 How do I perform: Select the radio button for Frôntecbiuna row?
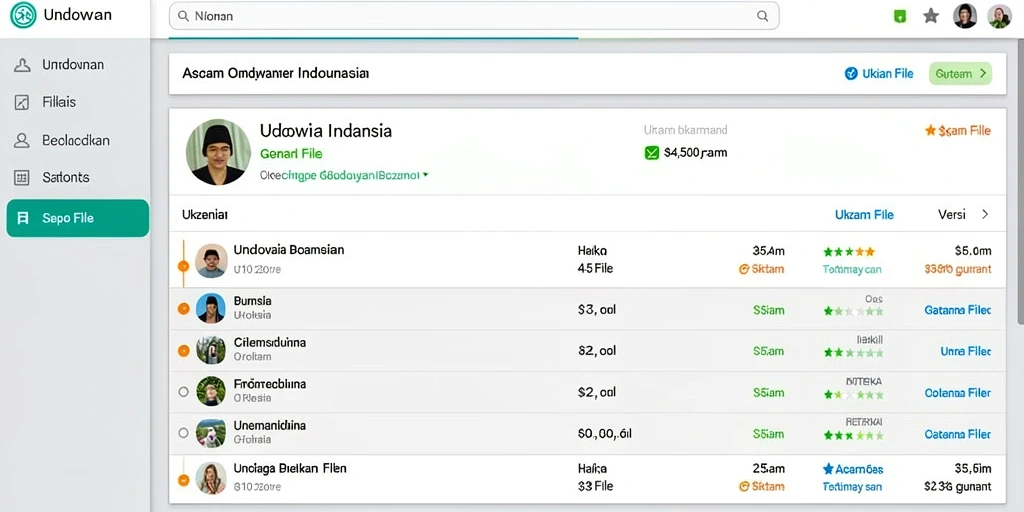[184, 392]
